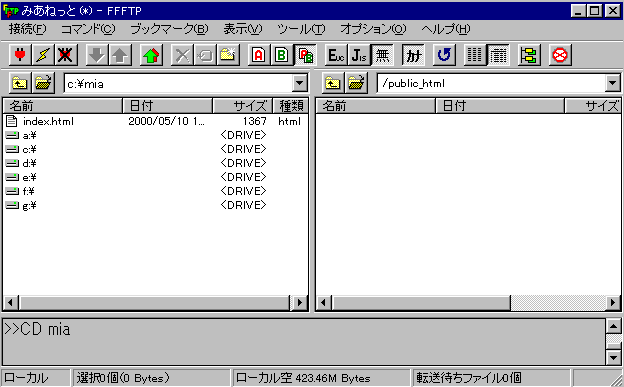The width and height of the screenshot is (624, 387).
Task: Open the ヘルプ(H) menu
Action: [x=446, y=29]
